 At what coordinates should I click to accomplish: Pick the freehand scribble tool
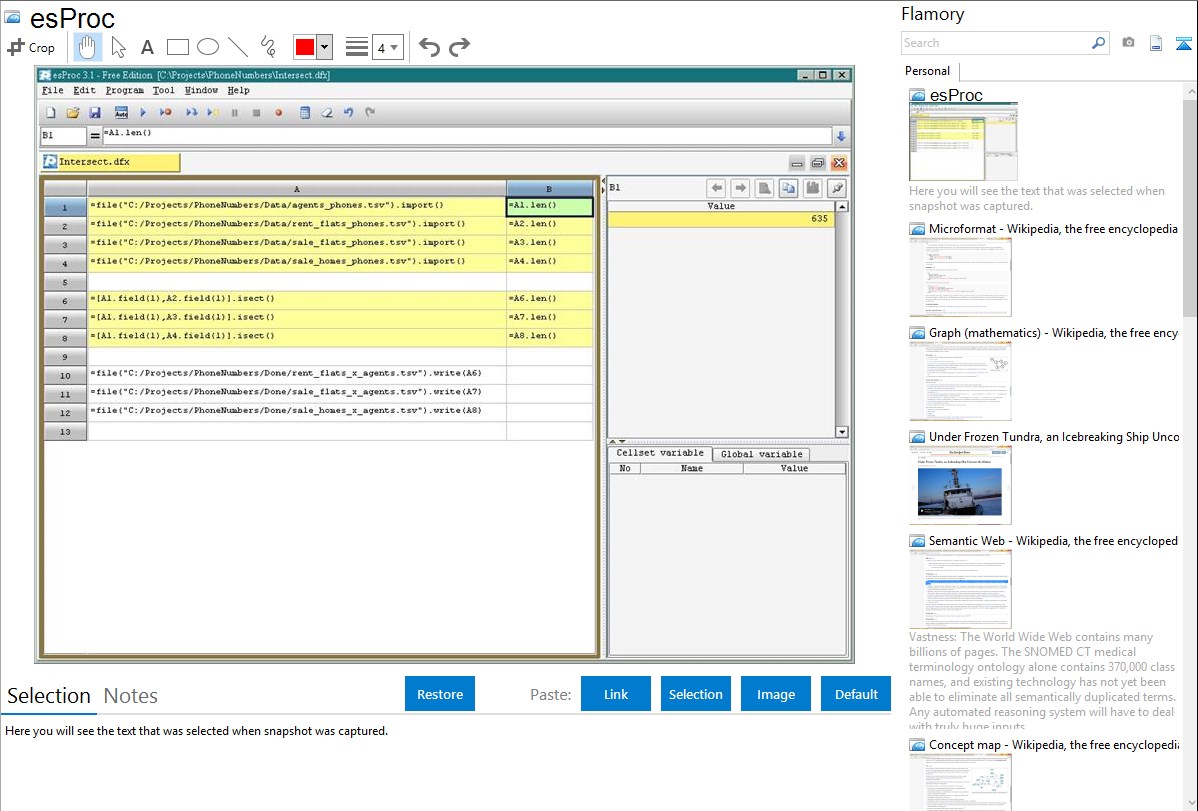[x=268, y=47]
